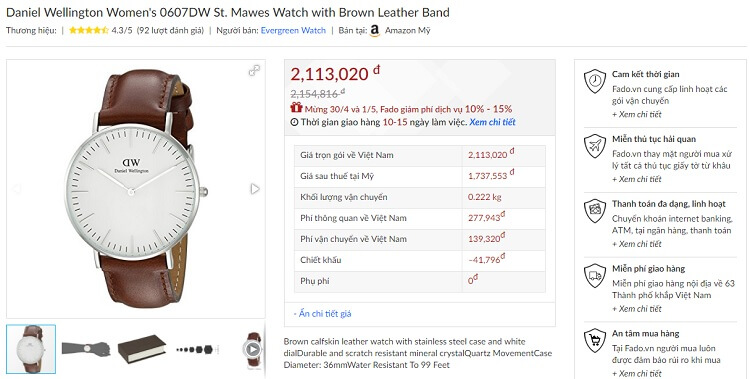This screenshot has width=750, height=379.
Task: Collapse price details via Ẩn chi tiết giá
Action: (322, 314)
